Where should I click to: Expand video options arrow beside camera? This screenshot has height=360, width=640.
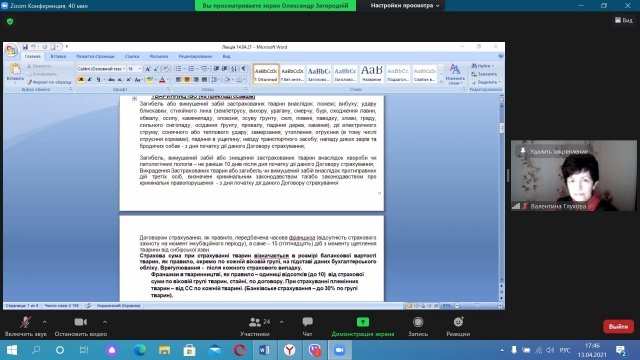pos(105,322)
